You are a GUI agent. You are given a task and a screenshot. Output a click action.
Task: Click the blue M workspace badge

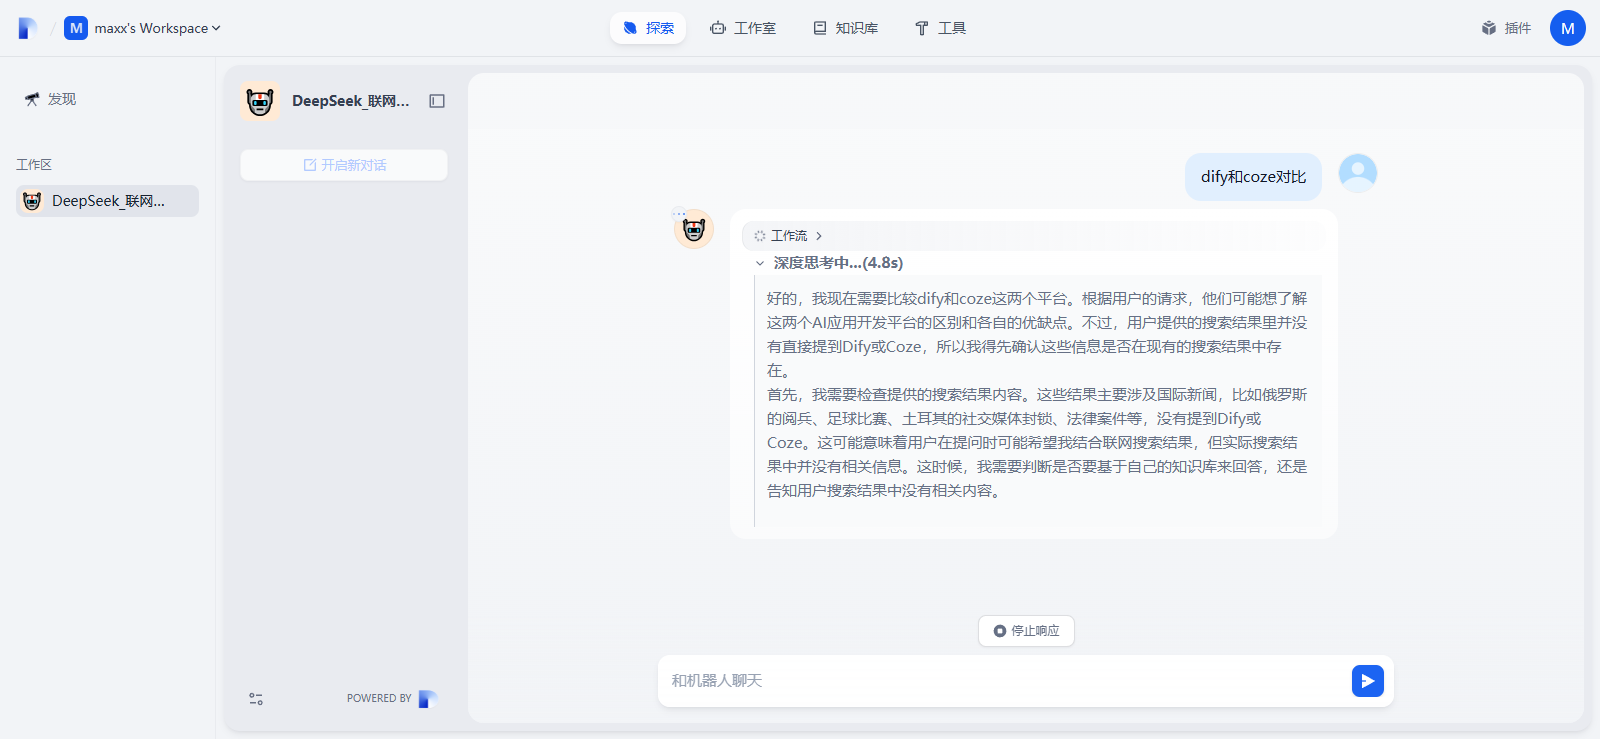(76, 28)
